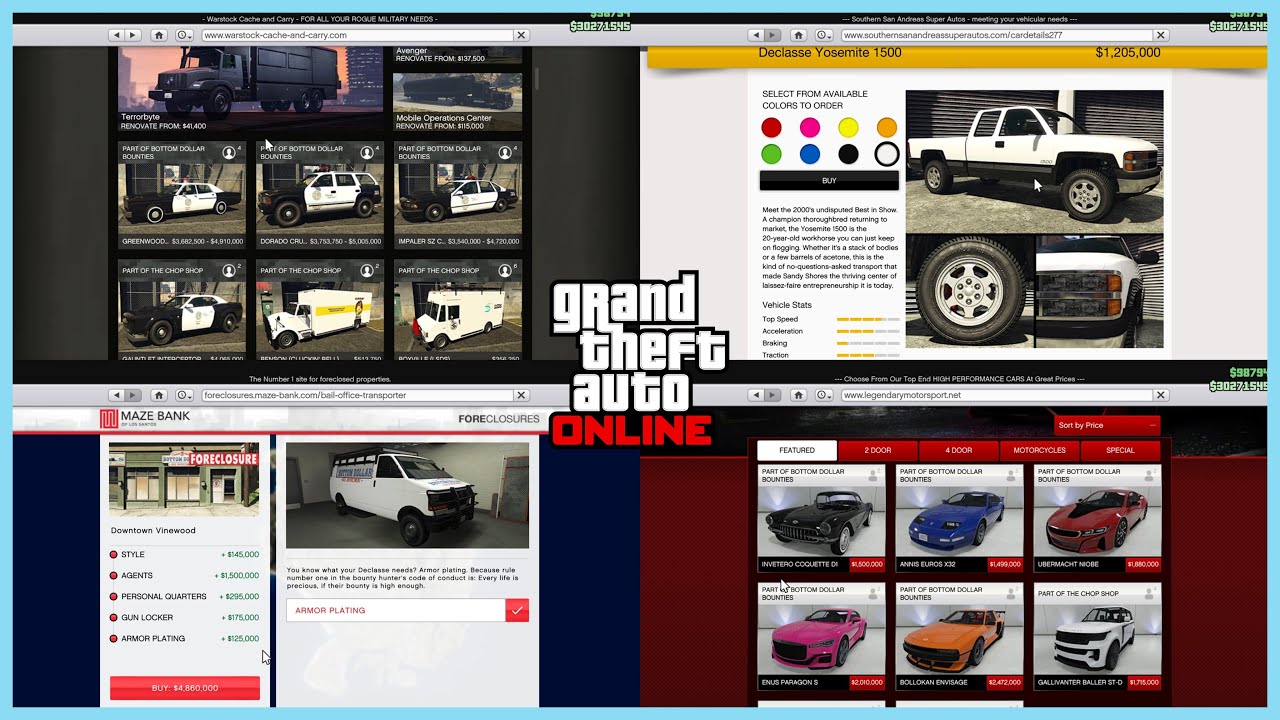Close the Legendary Motorsport browser
The height and width of the screenshot is (720, 1280).
coord(1161,395)
